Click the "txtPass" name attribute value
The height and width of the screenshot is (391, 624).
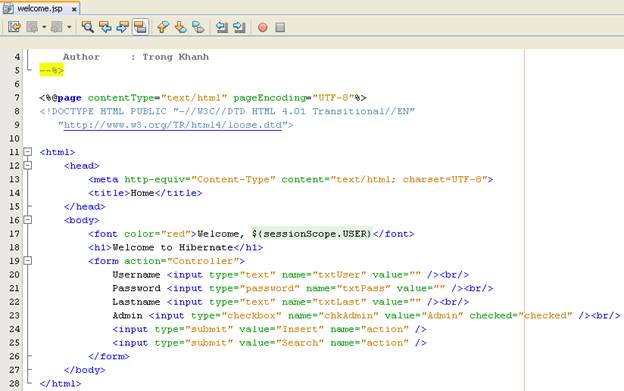tap(364, 288)
